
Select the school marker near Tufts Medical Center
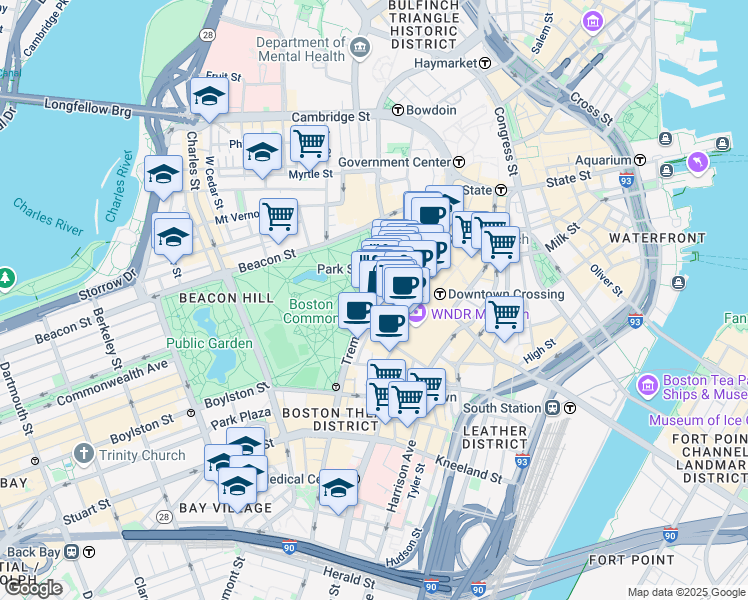tap(338, 490)
